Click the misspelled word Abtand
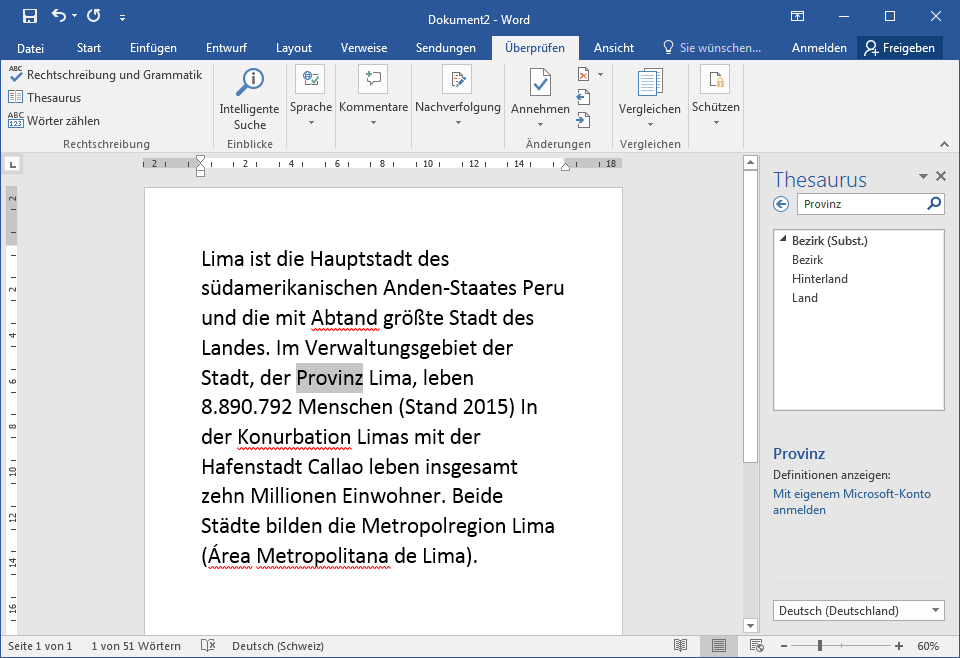The image size is (960, 658). tap(344, 318)
